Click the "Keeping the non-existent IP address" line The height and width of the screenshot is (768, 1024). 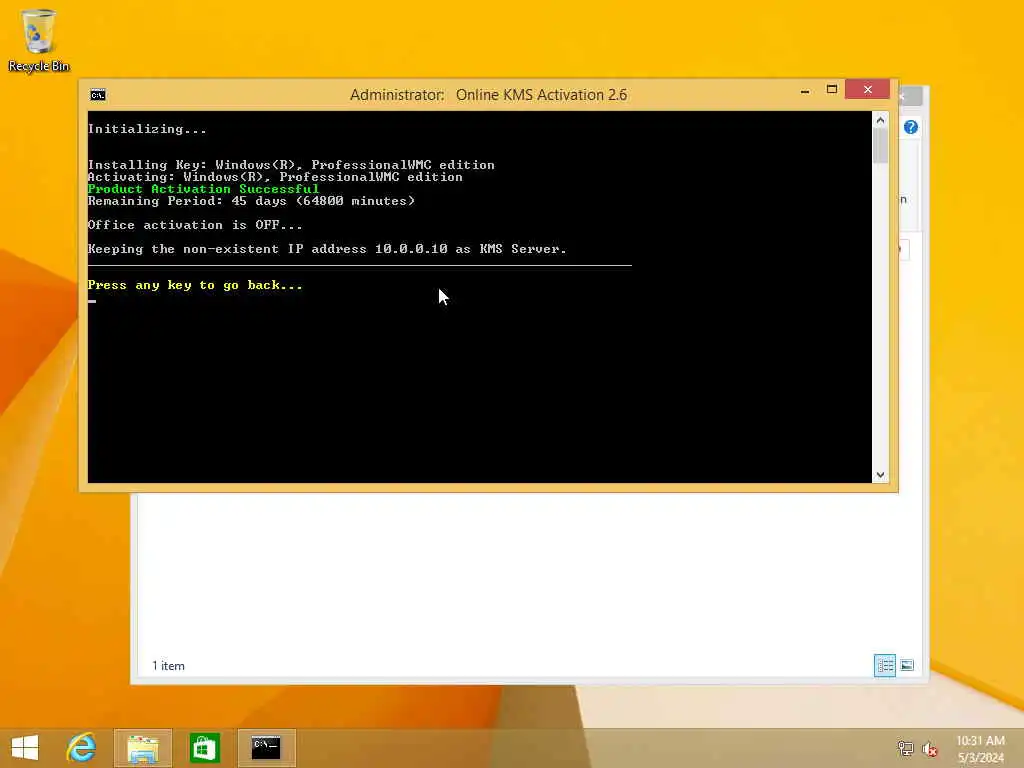tap(327, 249)
